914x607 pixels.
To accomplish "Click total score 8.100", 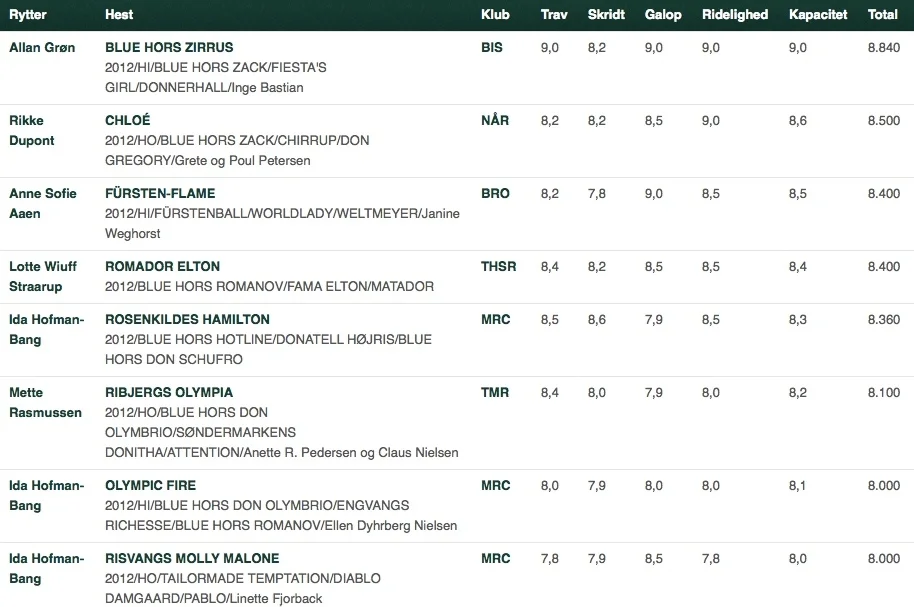I will (x=884, y=392).
